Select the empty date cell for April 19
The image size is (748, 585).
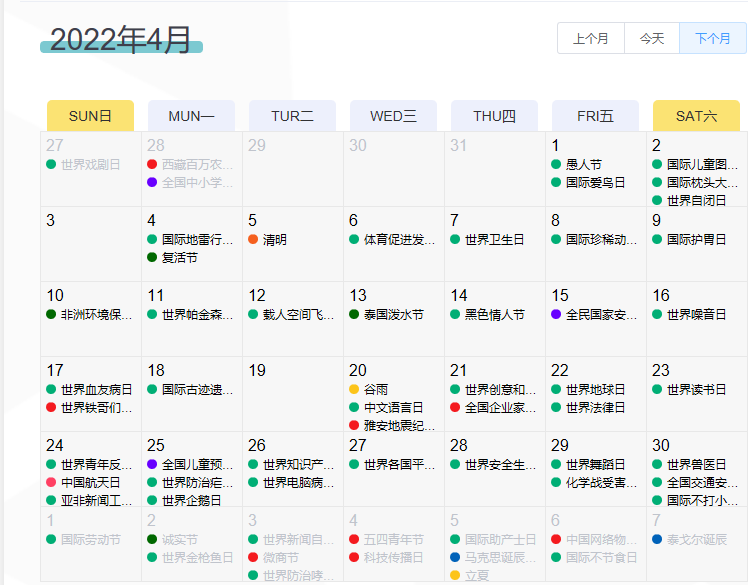pyautogui.click(x=293, y=394)
